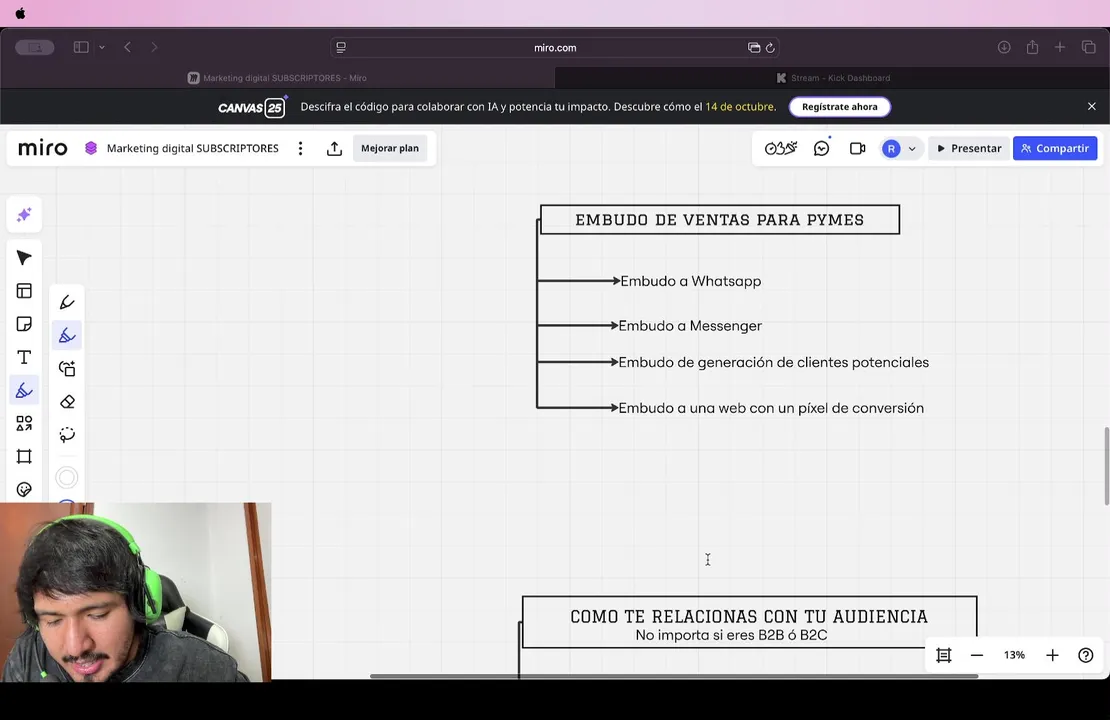Open Safari downloads
Viewport: 1110px width, 720px height.
pyautogui.click(x=1004, y=47)
